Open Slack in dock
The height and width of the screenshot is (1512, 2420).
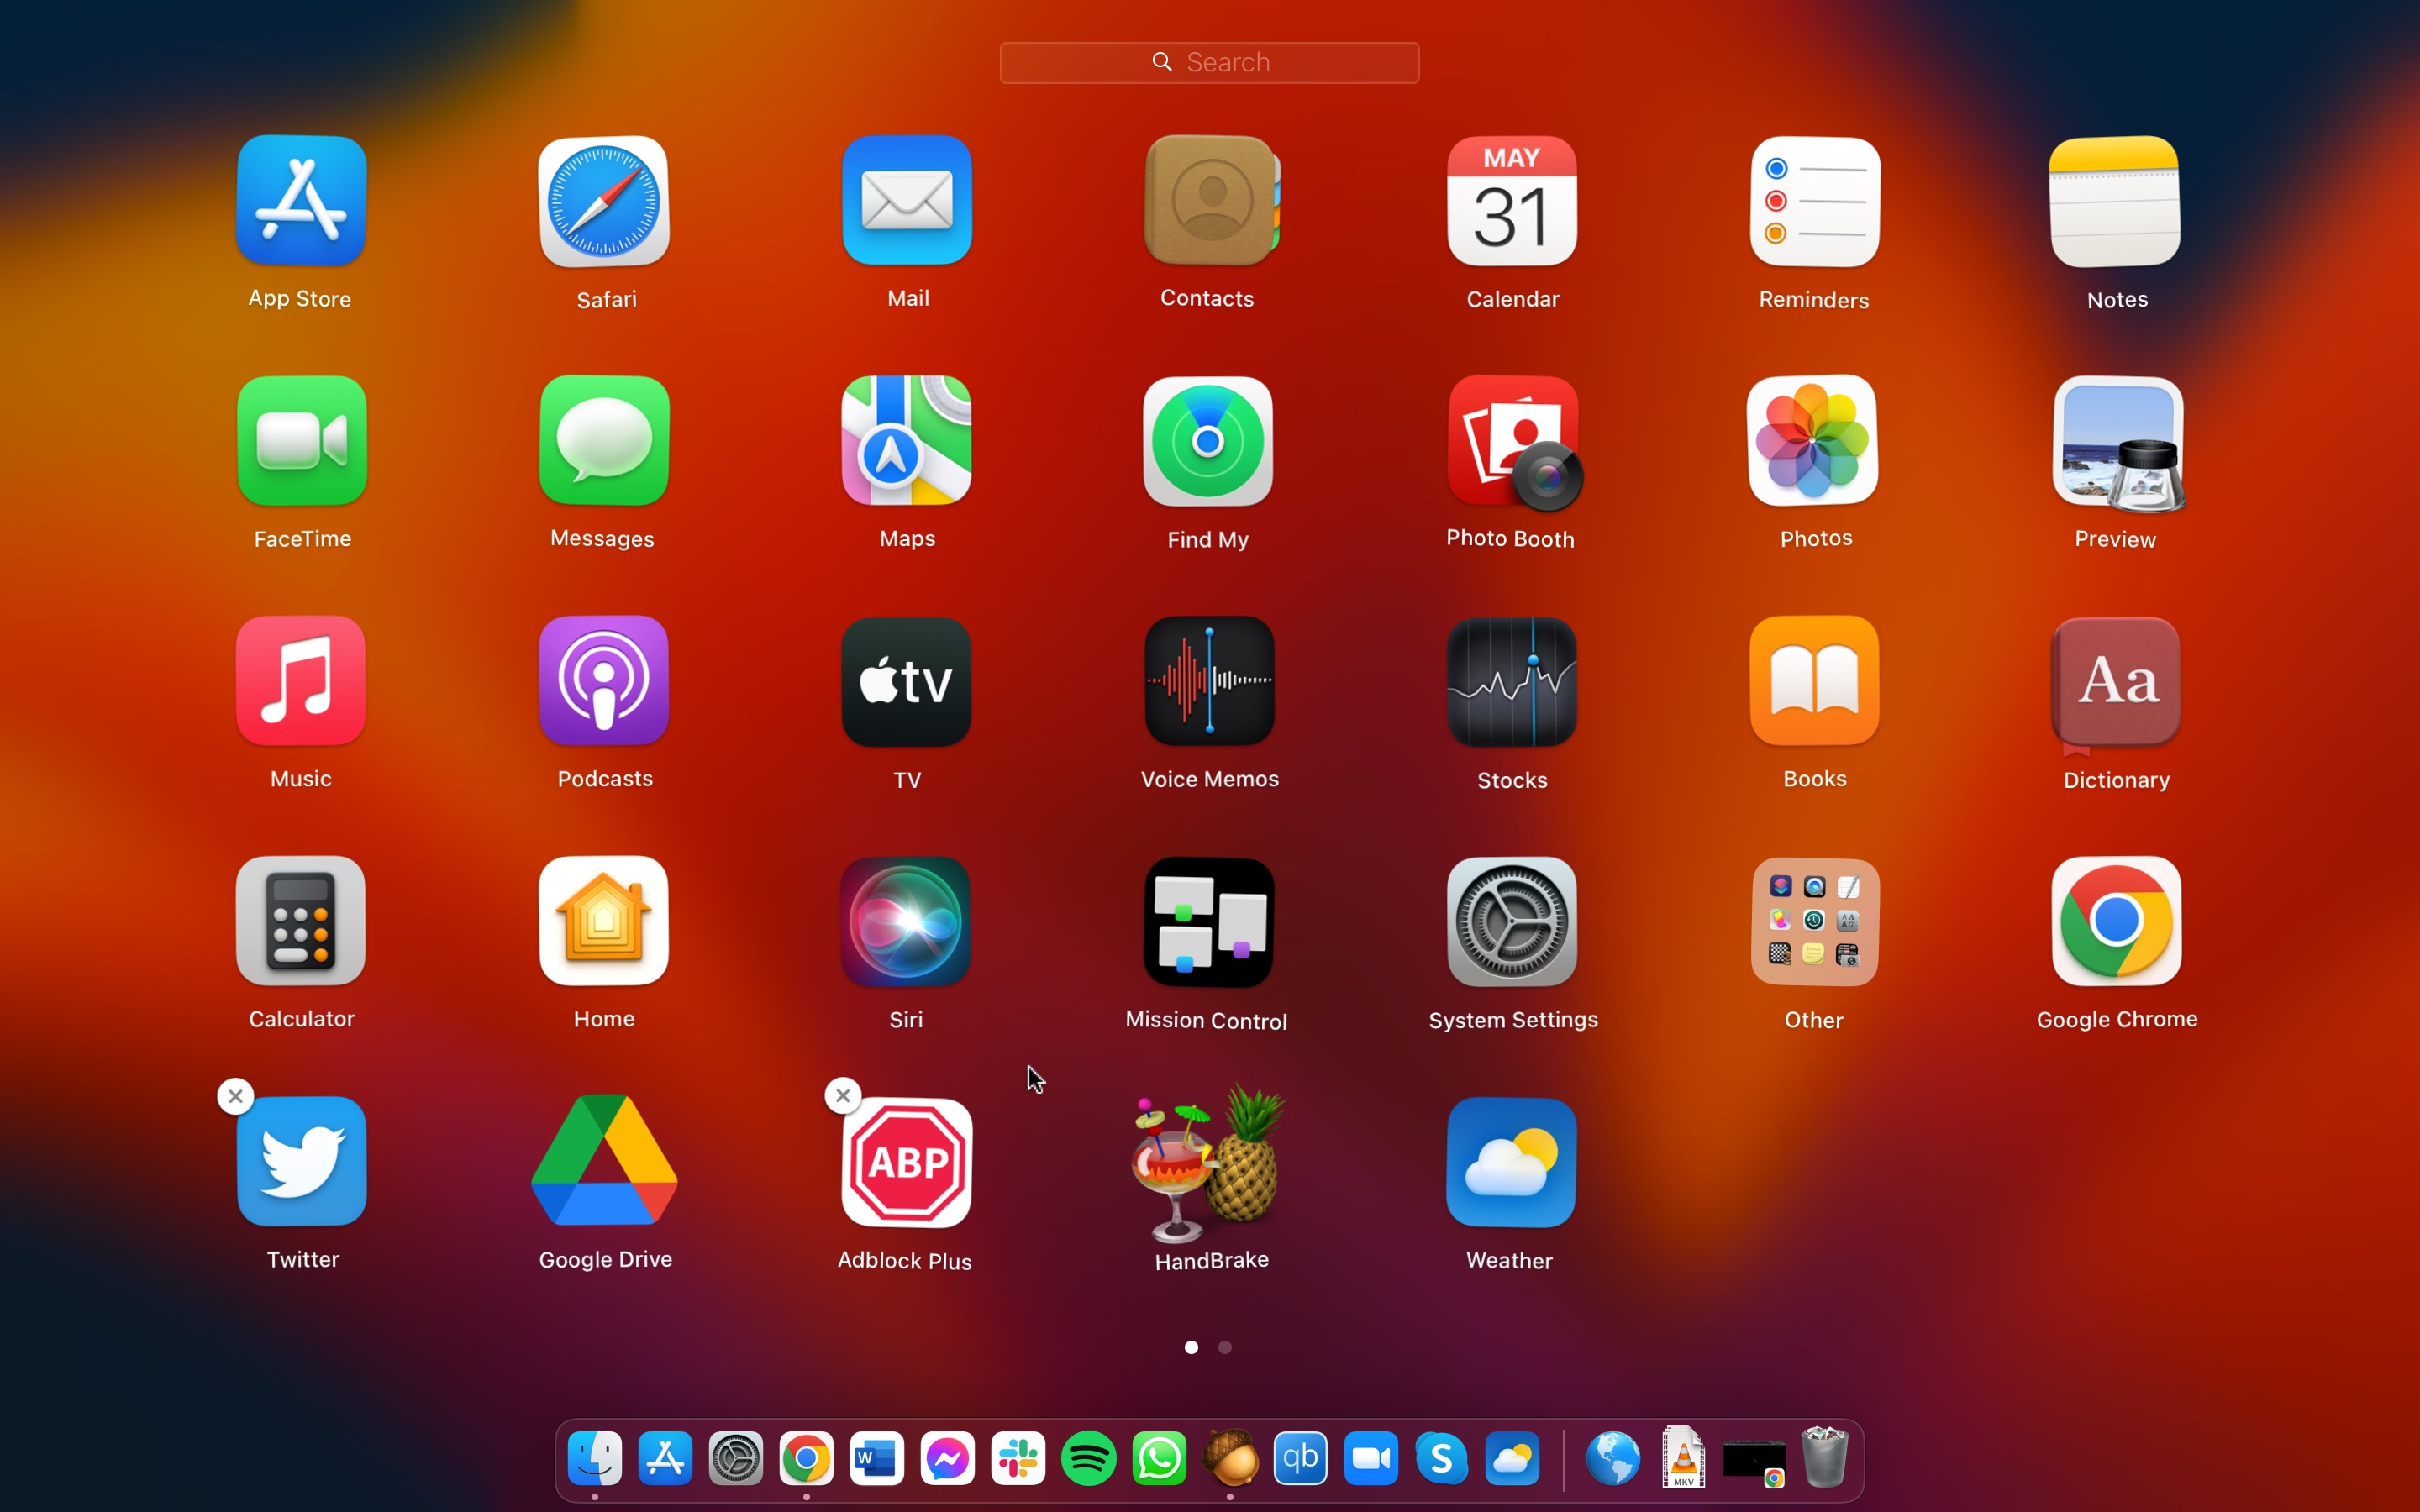(1018, 1460)
